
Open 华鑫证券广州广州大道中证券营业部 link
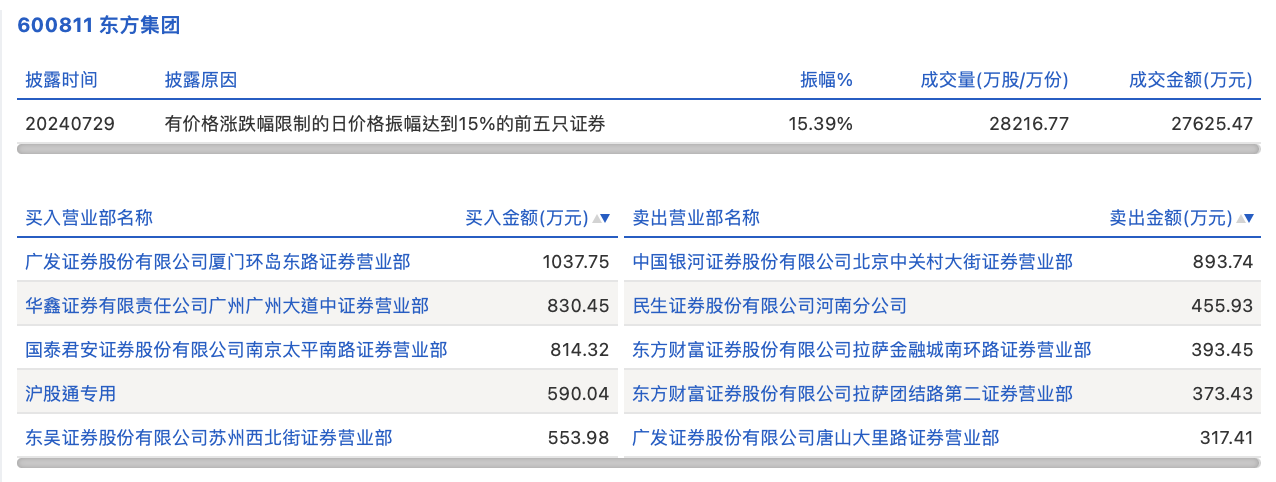click(226, 306)
